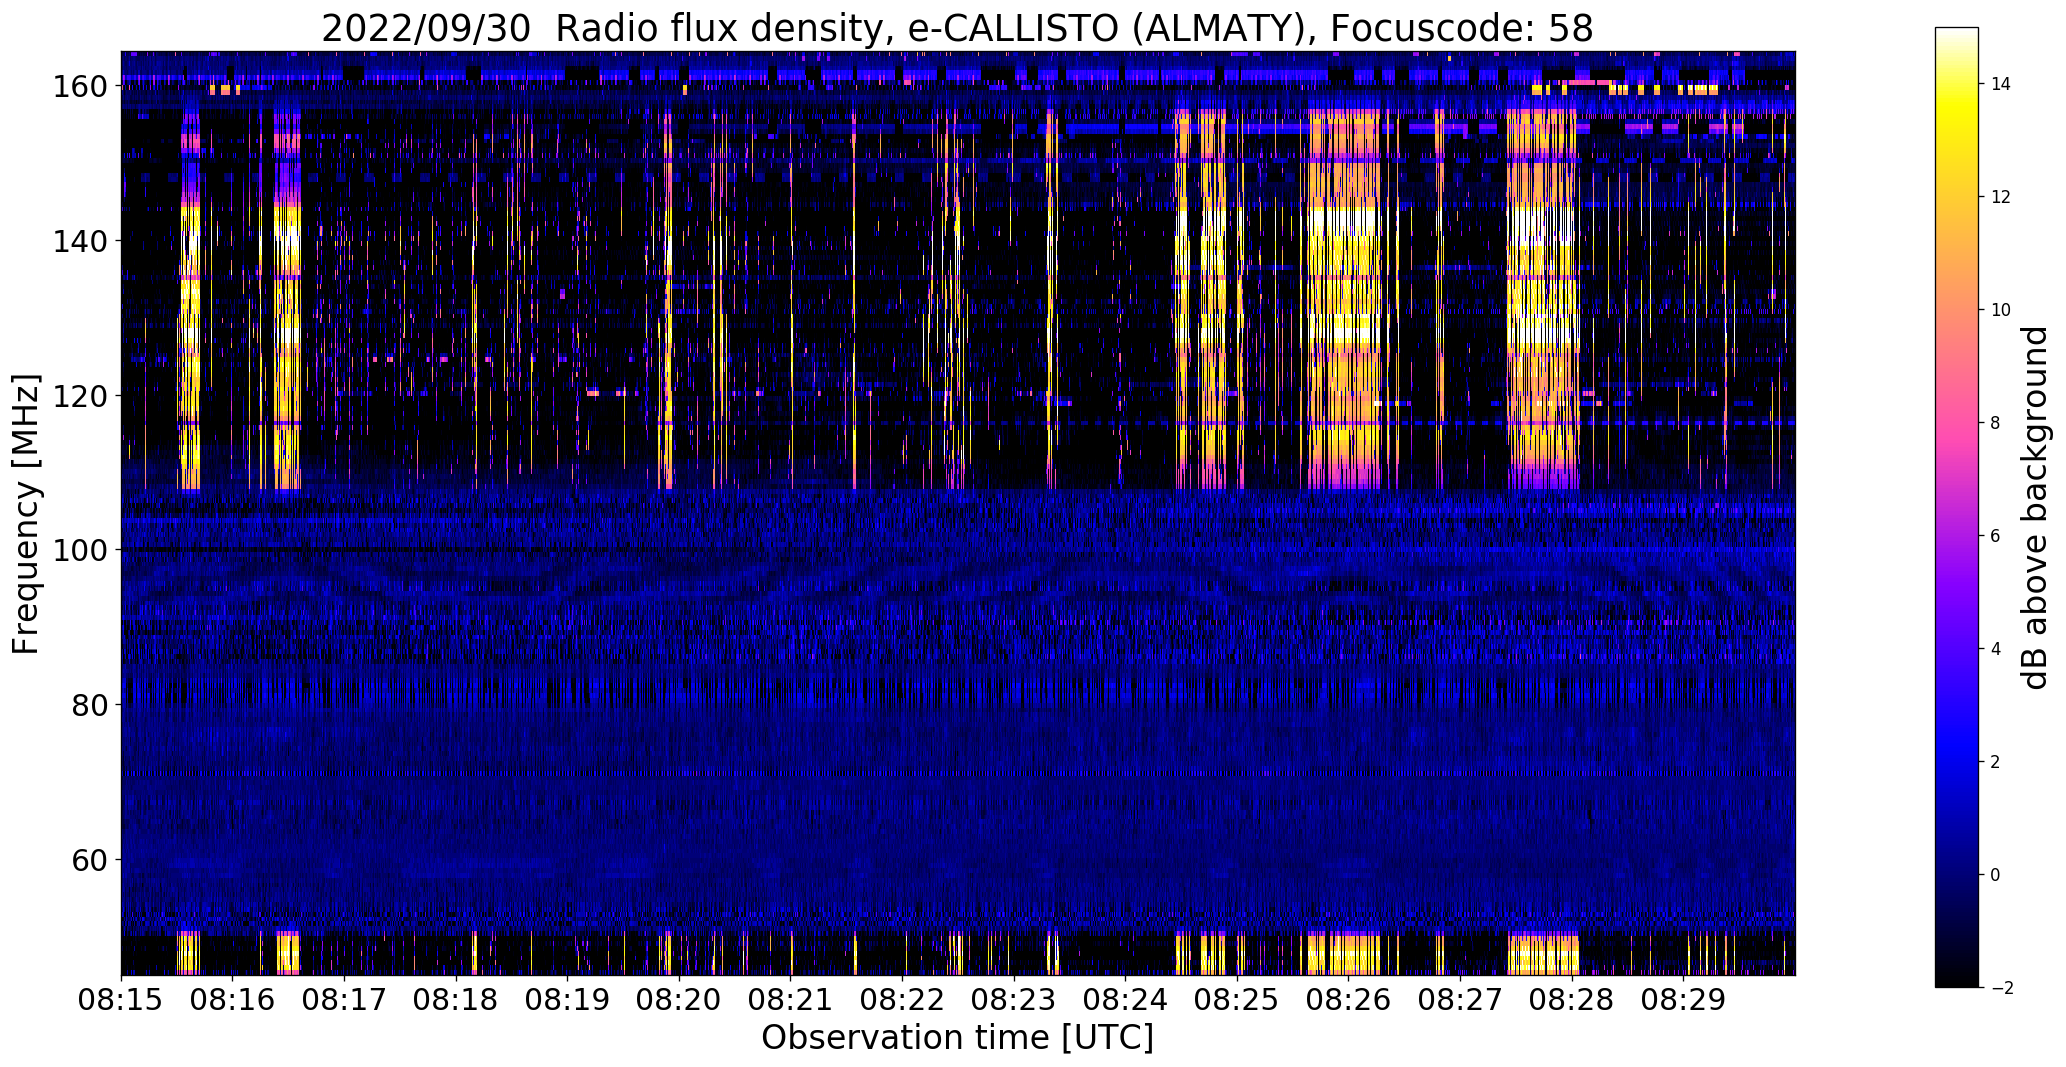Click the 'Frequency [MHz]' y-axis label
Screen dimensions: 2066x1067
pos(26,514)
